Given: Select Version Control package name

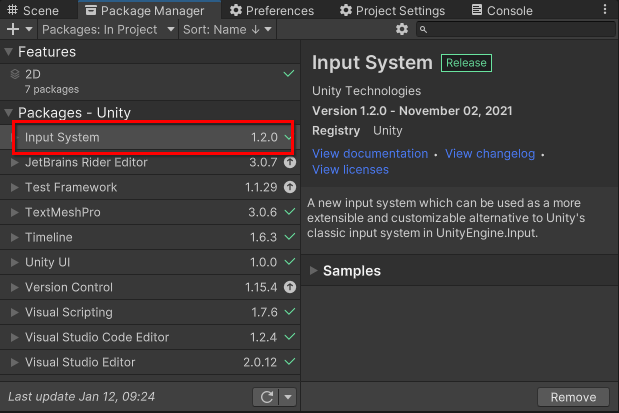Looking at the screenshot, I should click(x=69, y=287).
